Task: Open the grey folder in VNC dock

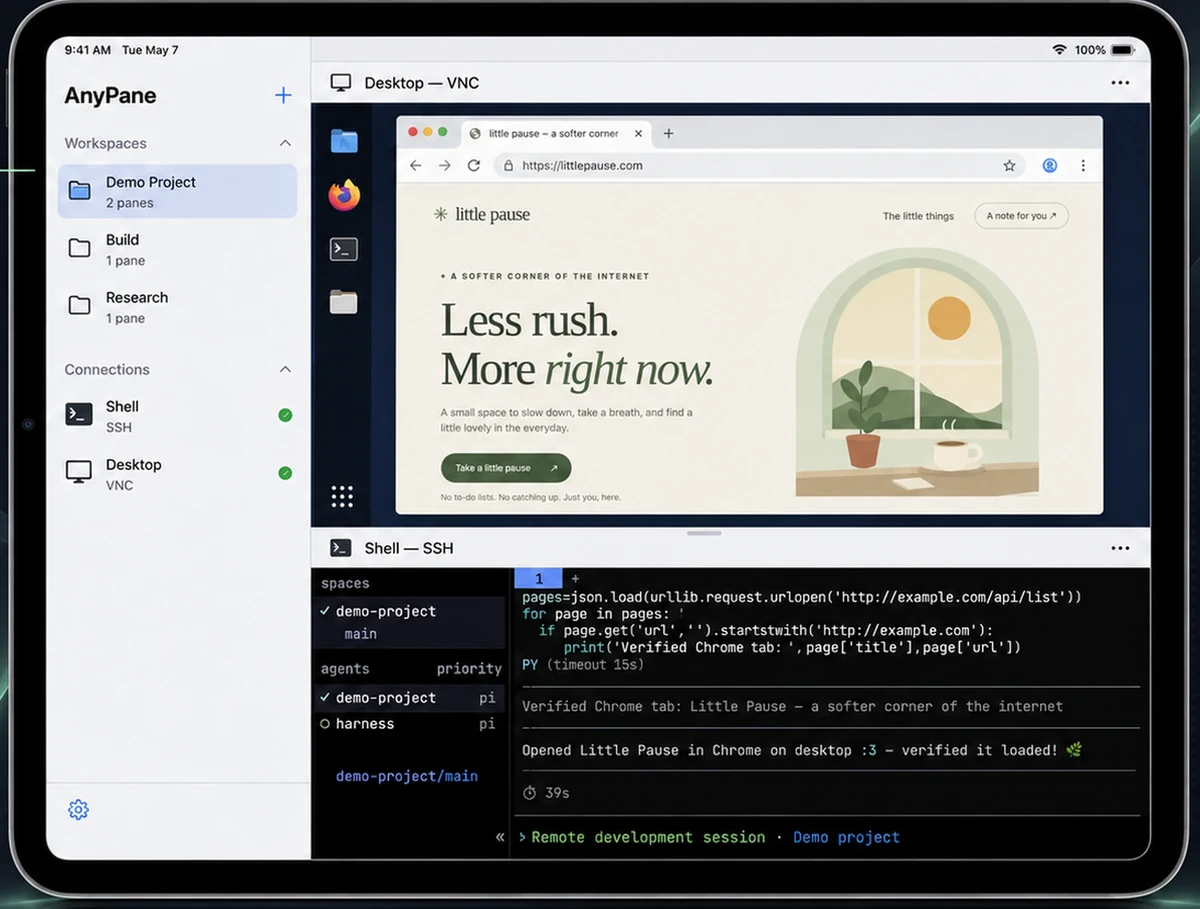Action: pyautogui.click(x=344, y=302)
